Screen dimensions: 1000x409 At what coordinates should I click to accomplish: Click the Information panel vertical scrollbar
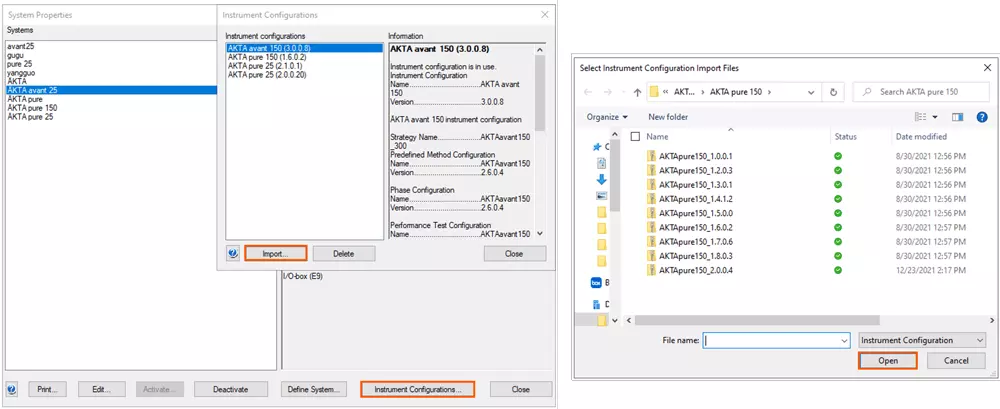click(x=540, y=140)
